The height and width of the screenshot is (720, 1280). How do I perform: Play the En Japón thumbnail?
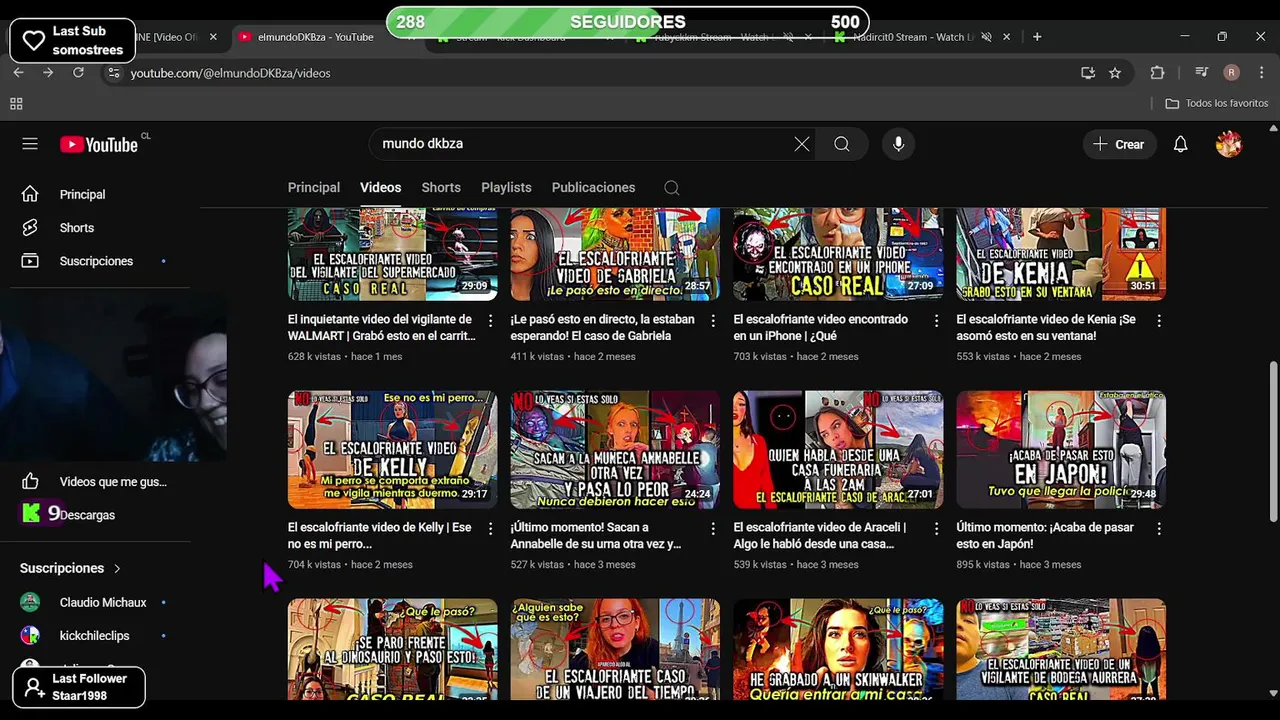click(x=1061, y=450)
